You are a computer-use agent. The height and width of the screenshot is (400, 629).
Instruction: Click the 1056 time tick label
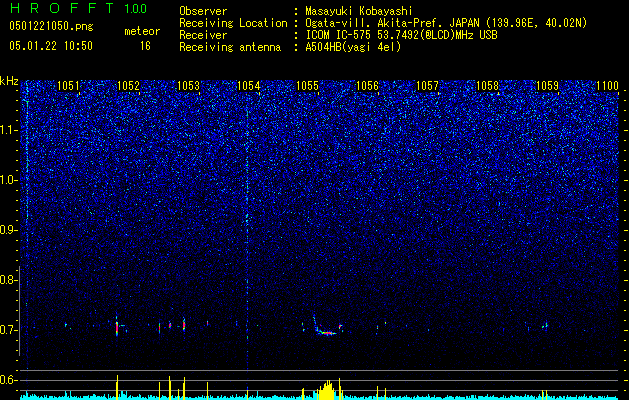(367, 86)
